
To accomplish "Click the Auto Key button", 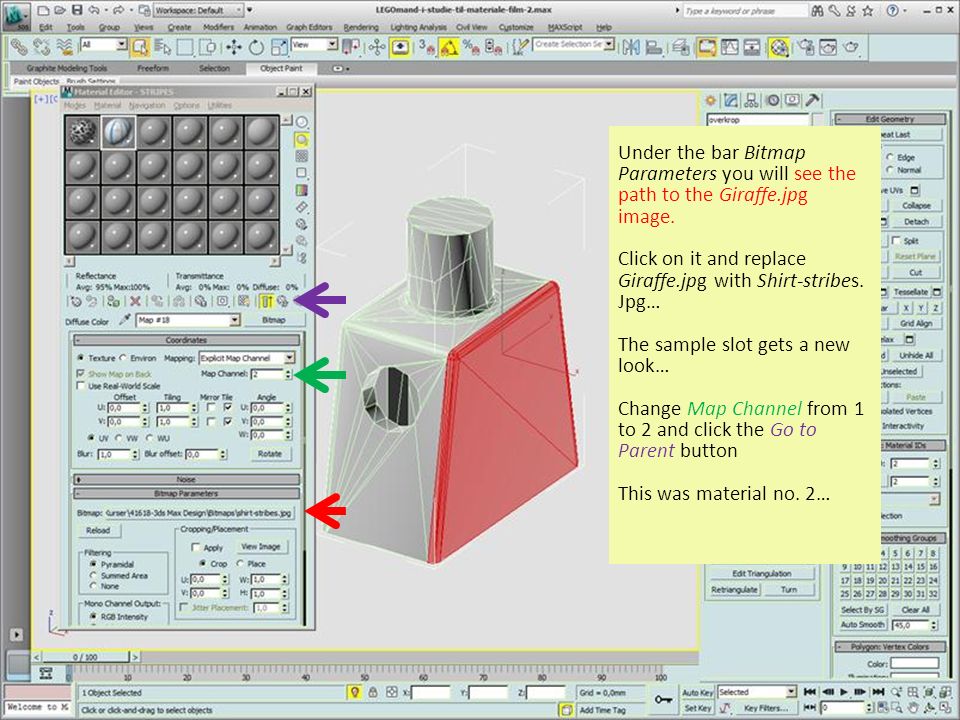I will coord(697,692).
